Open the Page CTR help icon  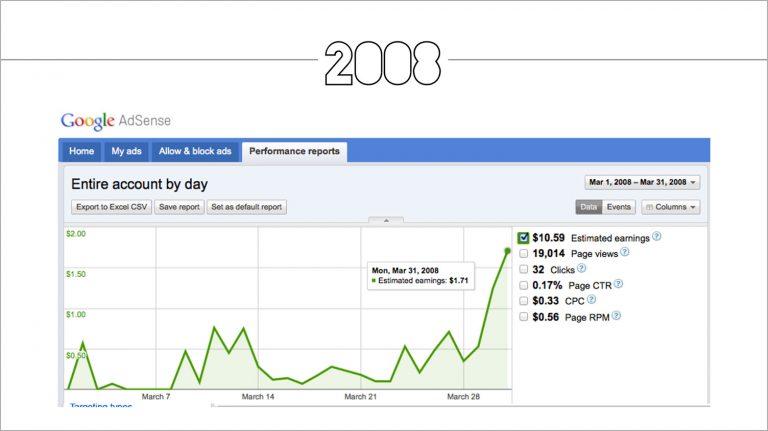618,284
